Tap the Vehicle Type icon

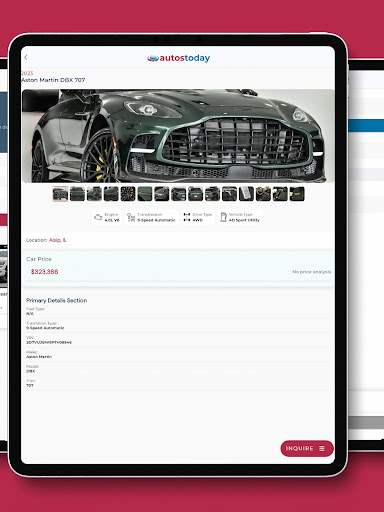click(x=223, y=217)
